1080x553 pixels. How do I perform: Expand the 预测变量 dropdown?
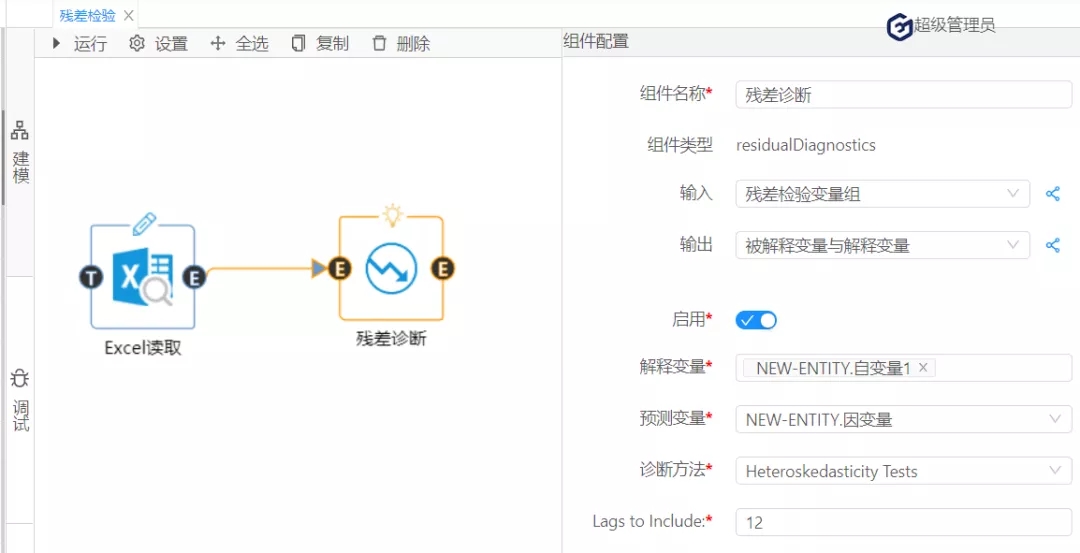pos(902,420)
